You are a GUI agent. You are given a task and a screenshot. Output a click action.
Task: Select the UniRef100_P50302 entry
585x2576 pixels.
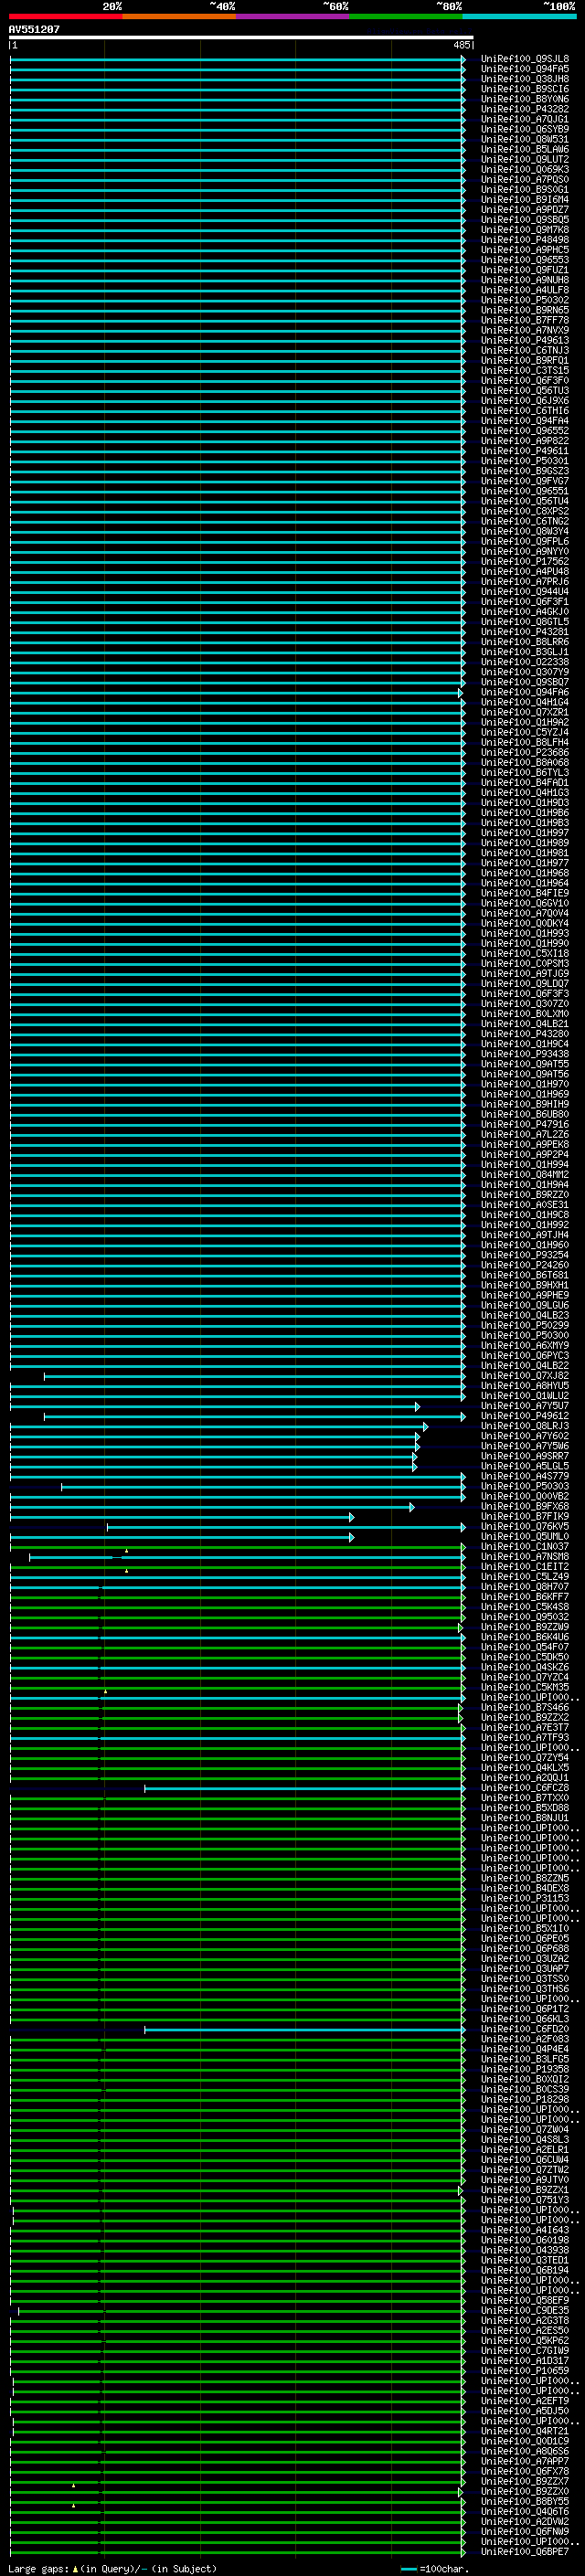(525, 300)
